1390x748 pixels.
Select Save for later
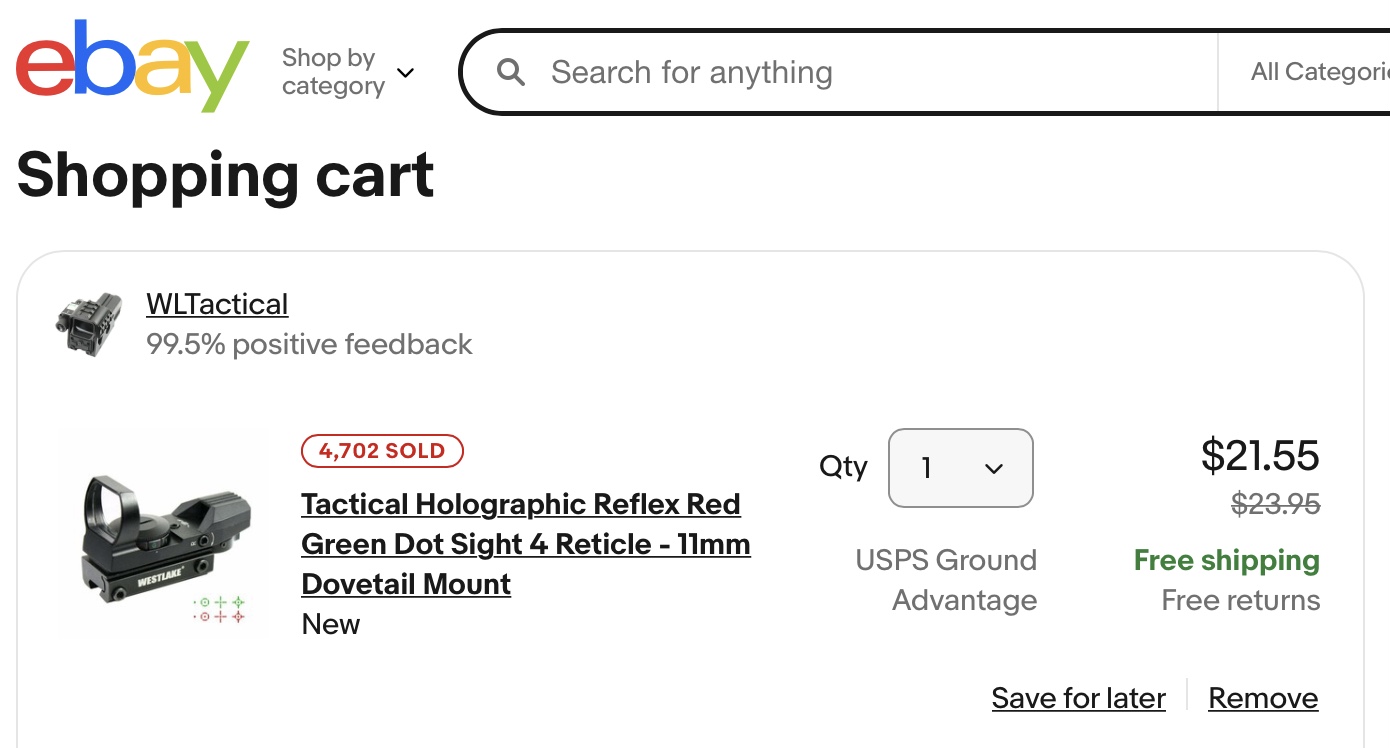pos(1078,698)
